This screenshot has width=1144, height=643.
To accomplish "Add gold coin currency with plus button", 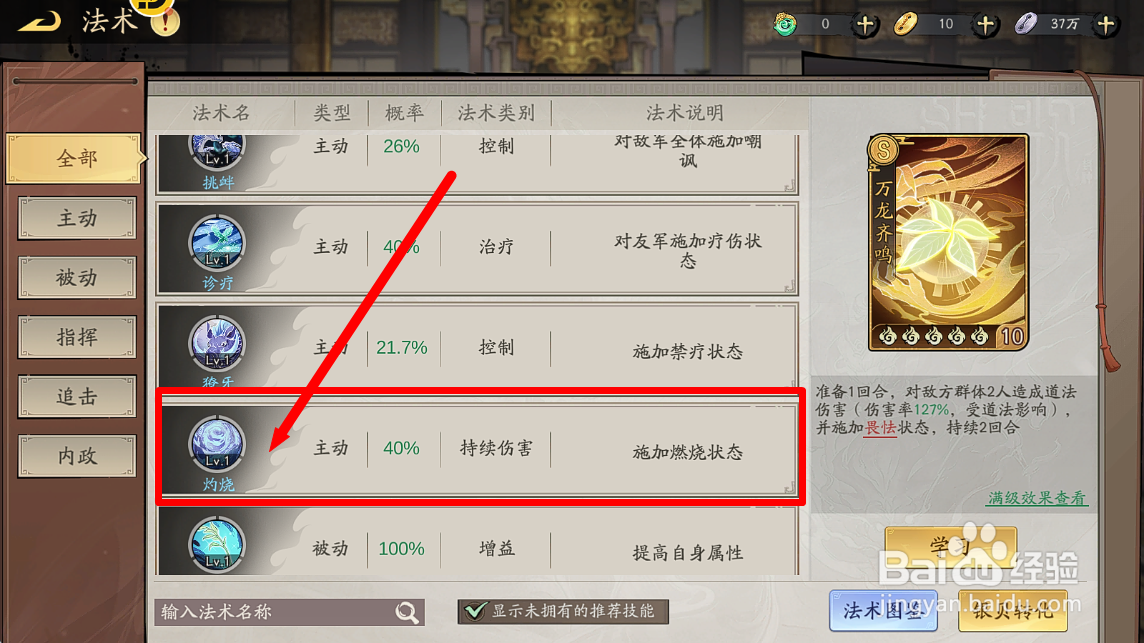I will pyautogui.click(x=985, y=25).
